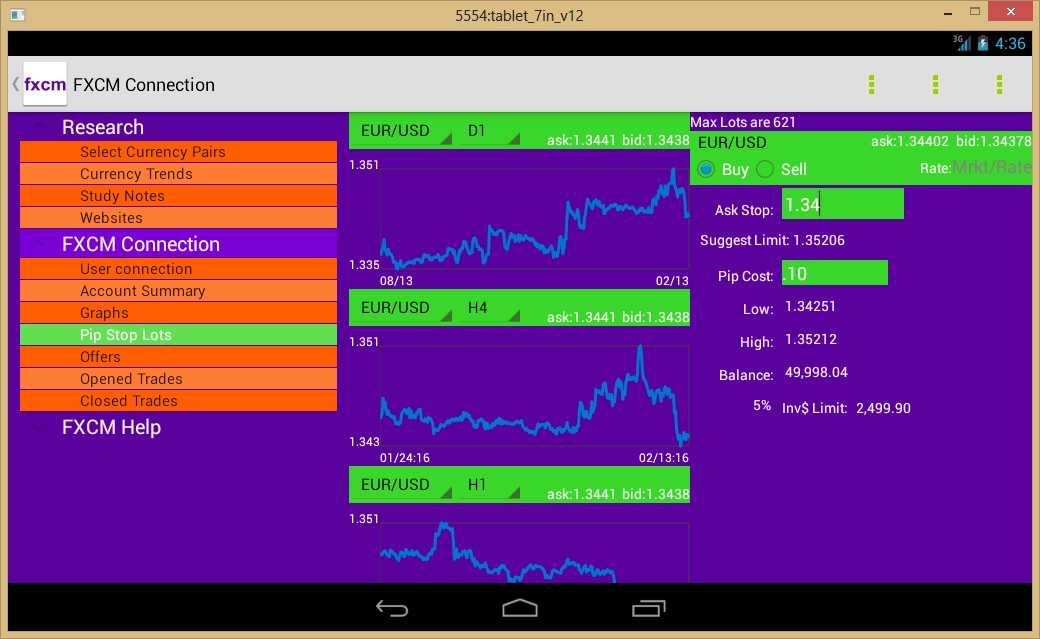The image size is (1040, 639).
Task: Click the Pip Cost input field
Action: click(x=834, y=273)
